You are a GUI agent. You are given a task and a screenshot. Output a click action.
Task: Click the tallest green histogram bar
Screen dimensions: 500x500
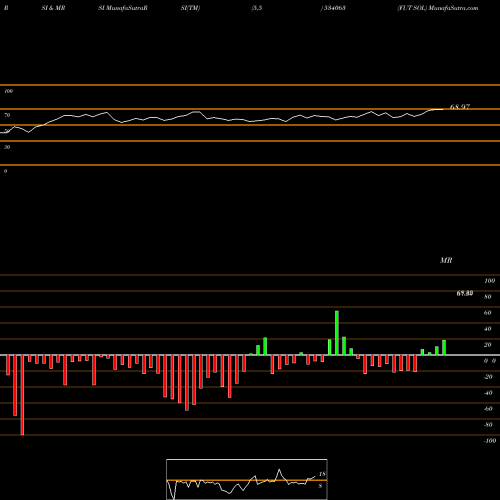337,333
